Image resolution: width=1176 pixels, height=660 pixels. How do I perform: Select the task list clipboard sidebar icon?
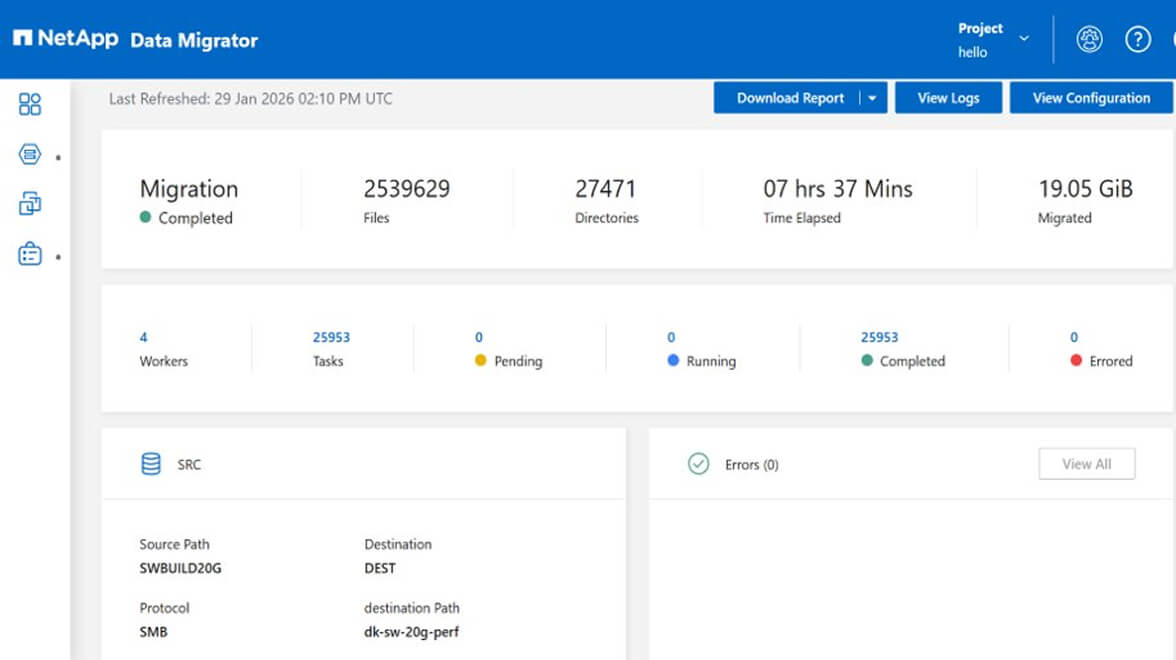click(x=29, y=254)
